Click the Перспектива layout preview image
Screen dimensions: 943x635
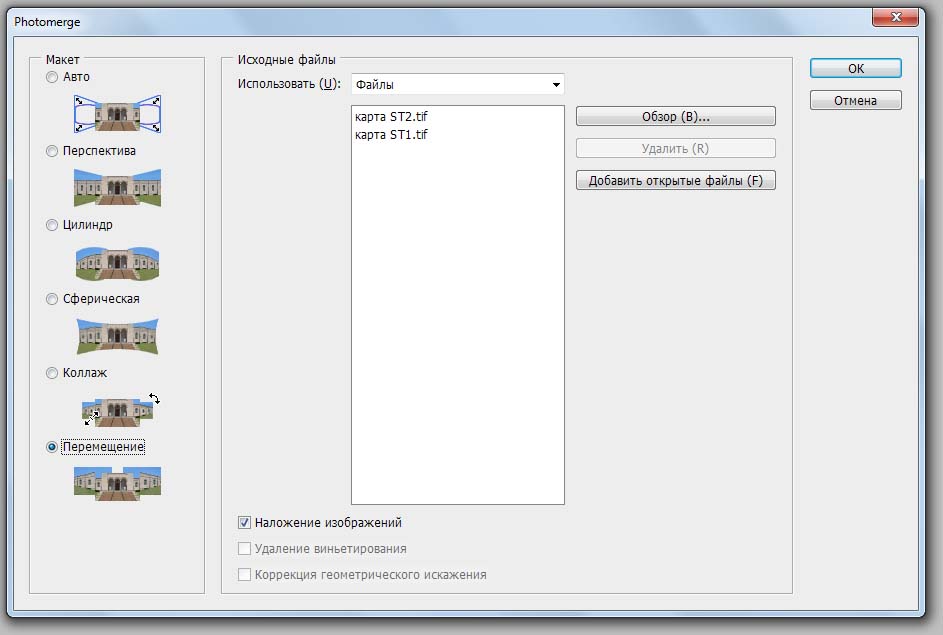(x=117, y=188)
